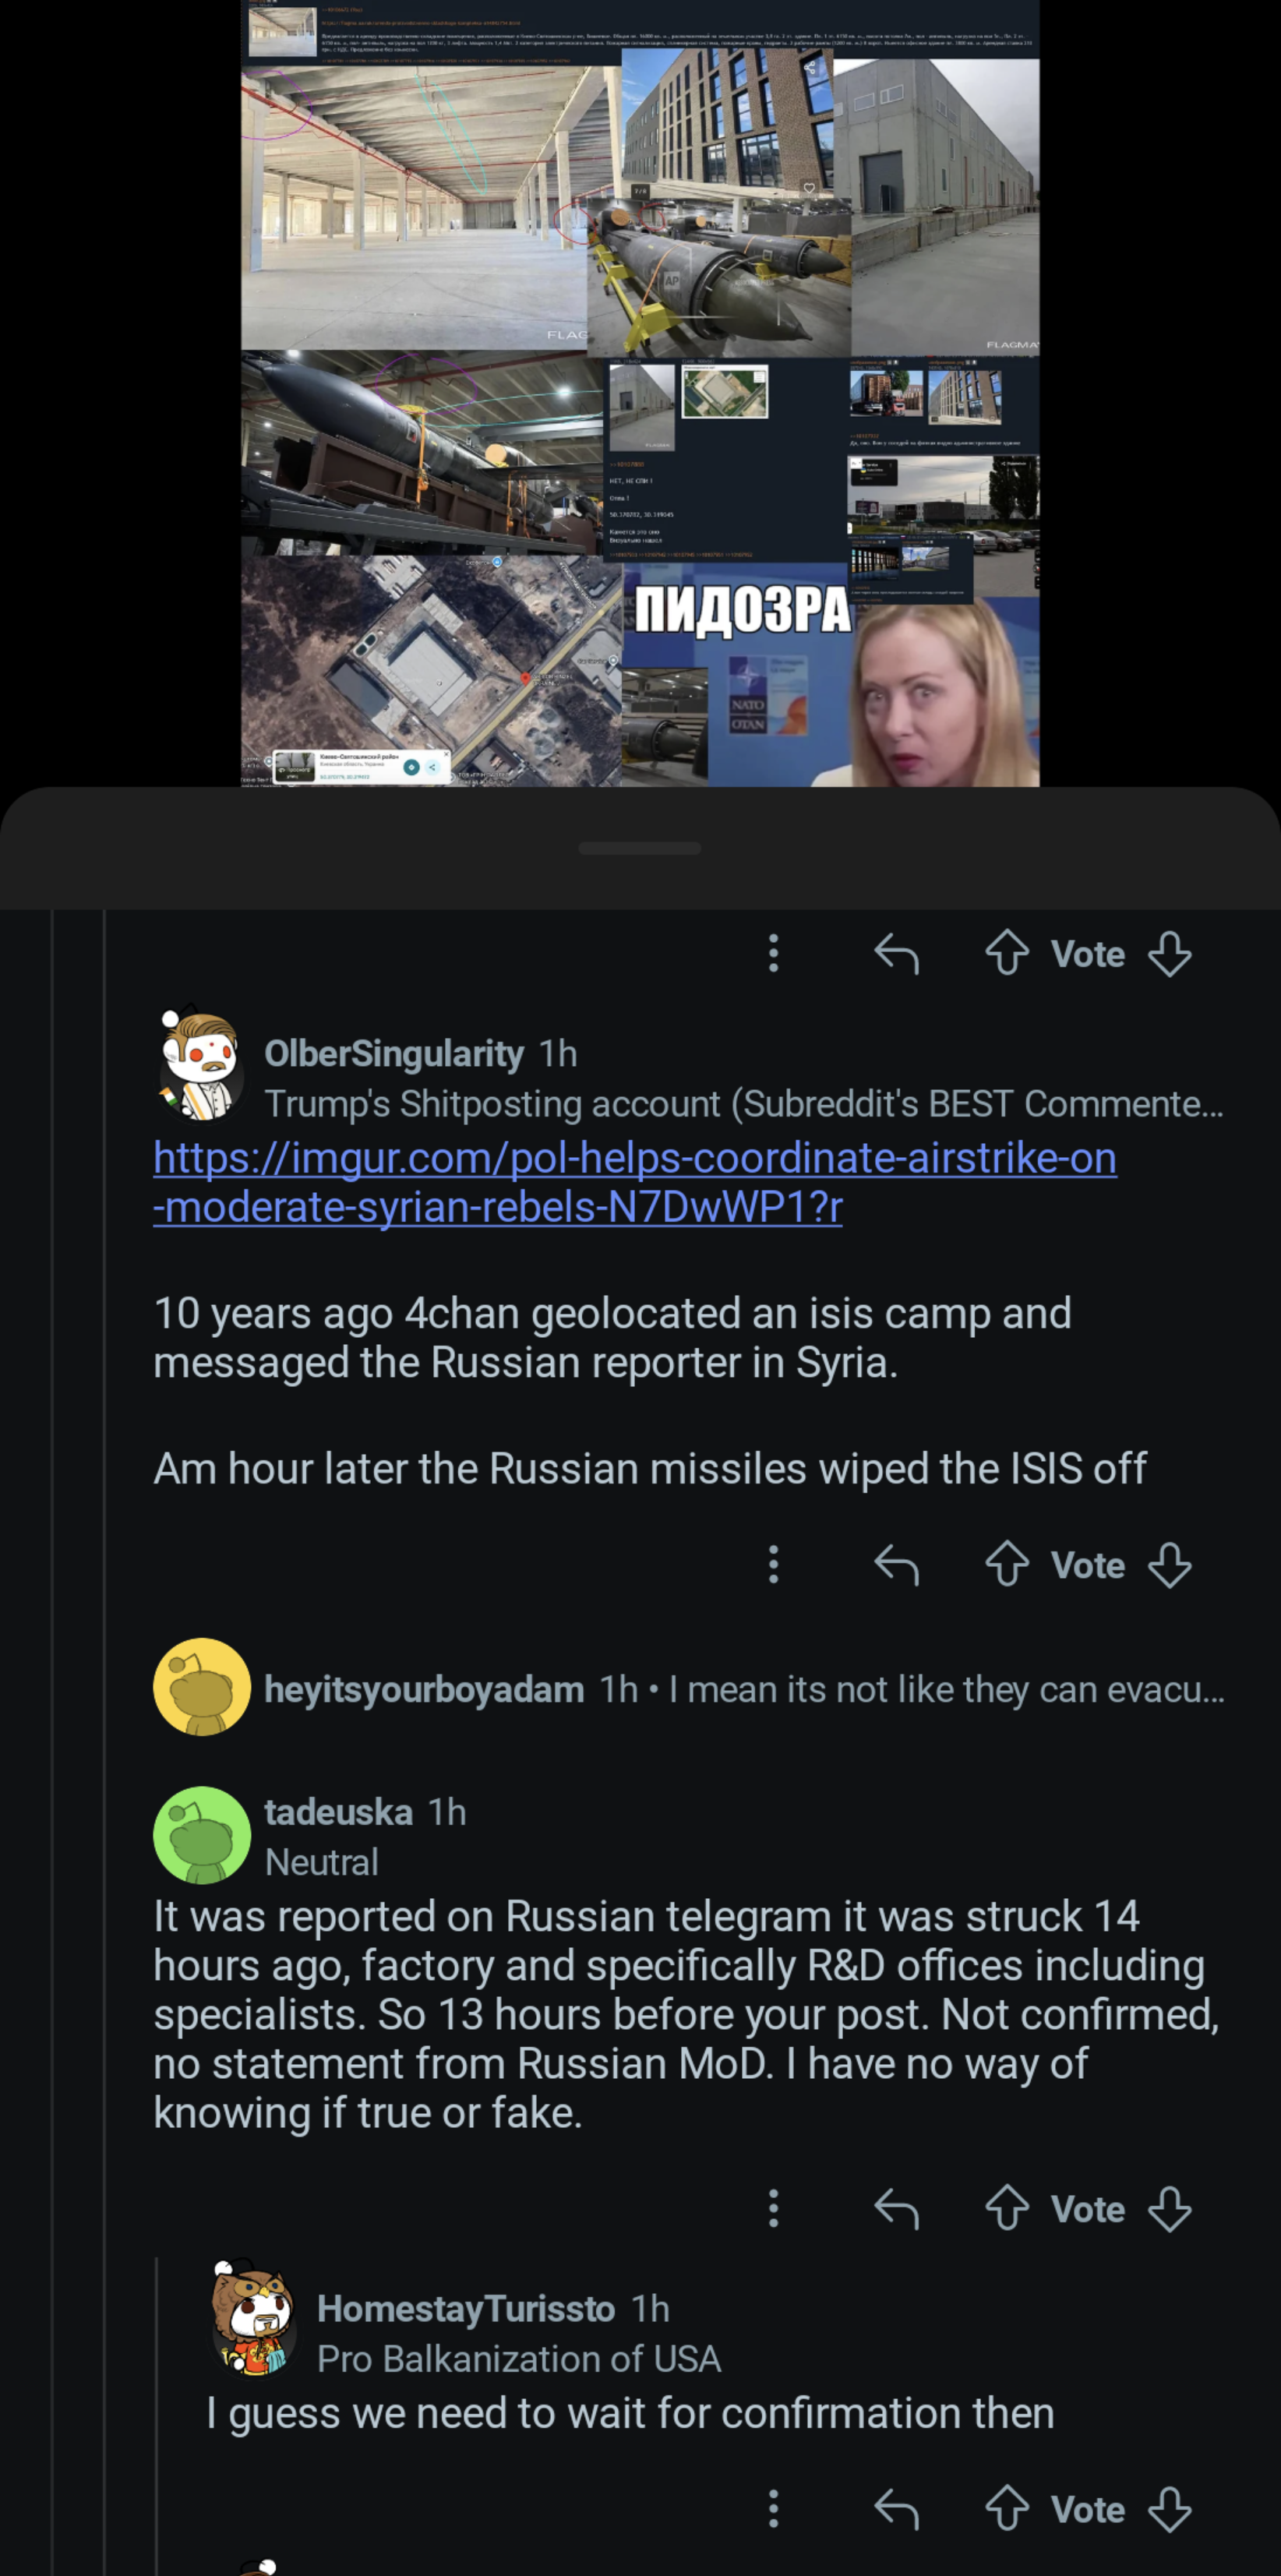Viewport: 1281px width, 2576px height.
Task: Downvote tadeuska's comment
Action: 1169,2209
